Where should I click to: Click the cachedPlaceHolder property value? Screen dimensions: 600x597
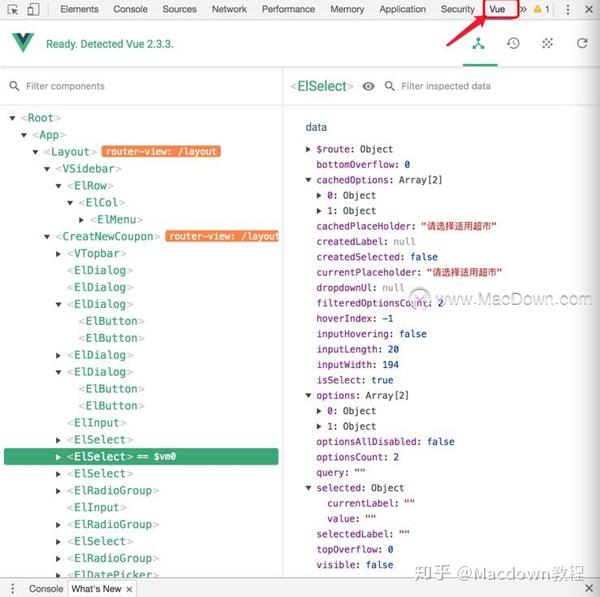(459, 226)
